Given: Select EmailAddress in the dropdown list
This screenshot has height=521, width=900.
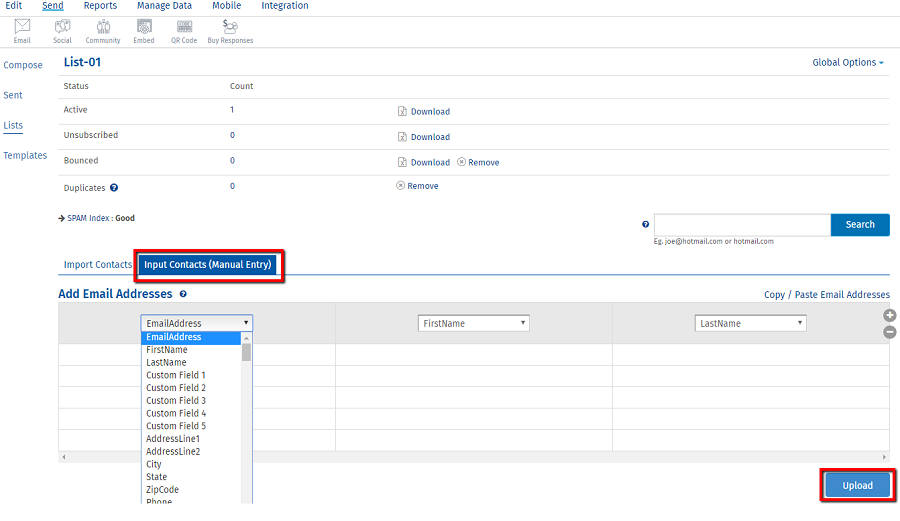Looking at the screenshot, I should 191,337.
